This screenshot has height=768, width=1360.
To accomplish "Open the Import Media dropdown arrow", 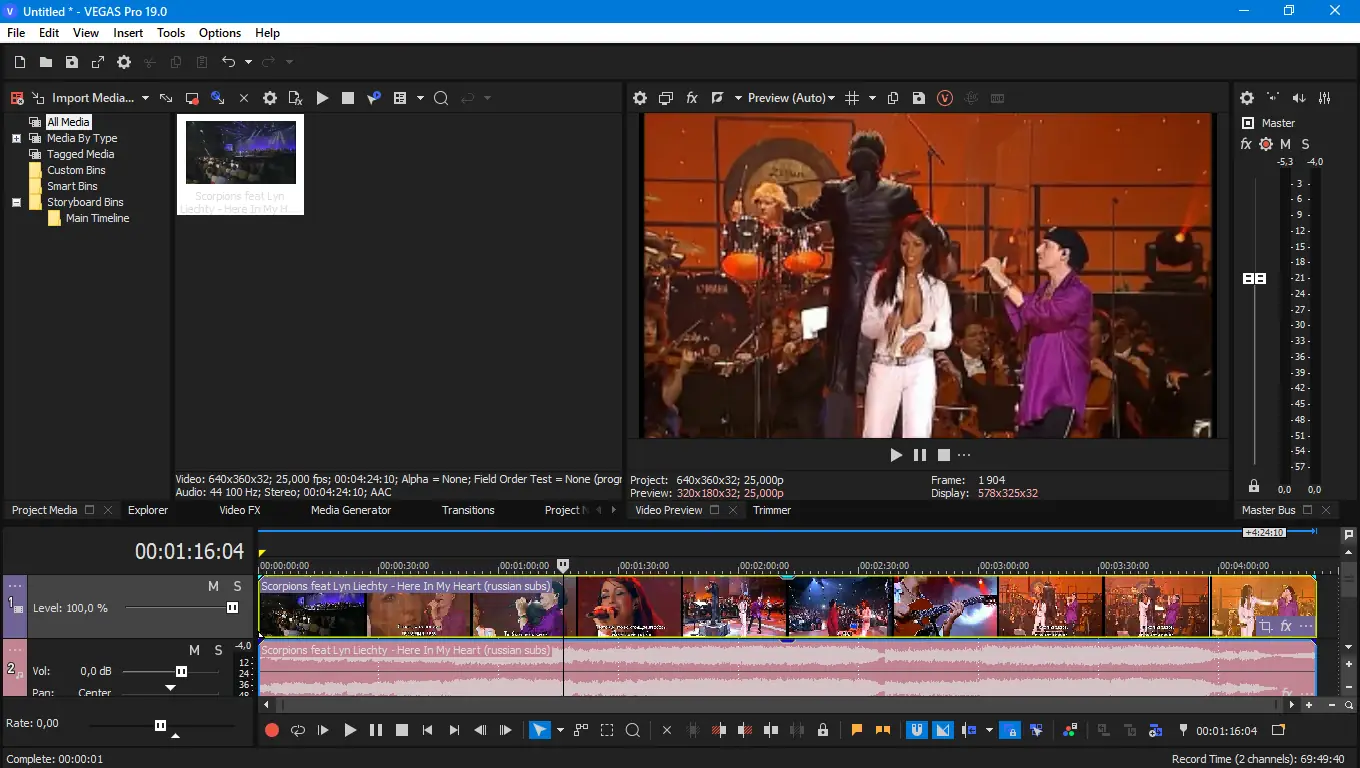I will point(145,98).
